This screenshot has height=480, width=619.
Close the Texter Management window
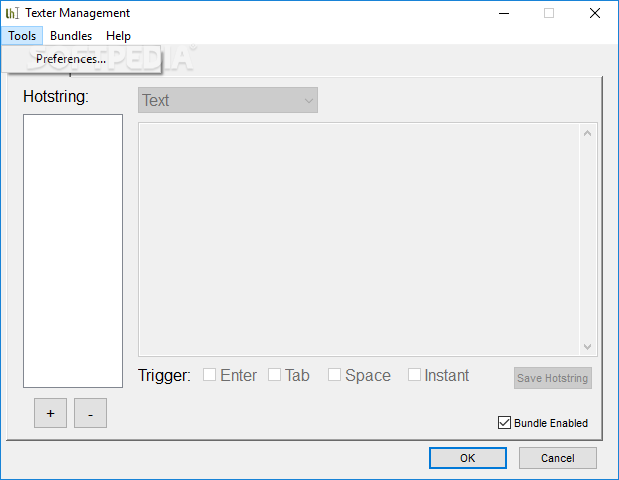(x=595, y=13)
